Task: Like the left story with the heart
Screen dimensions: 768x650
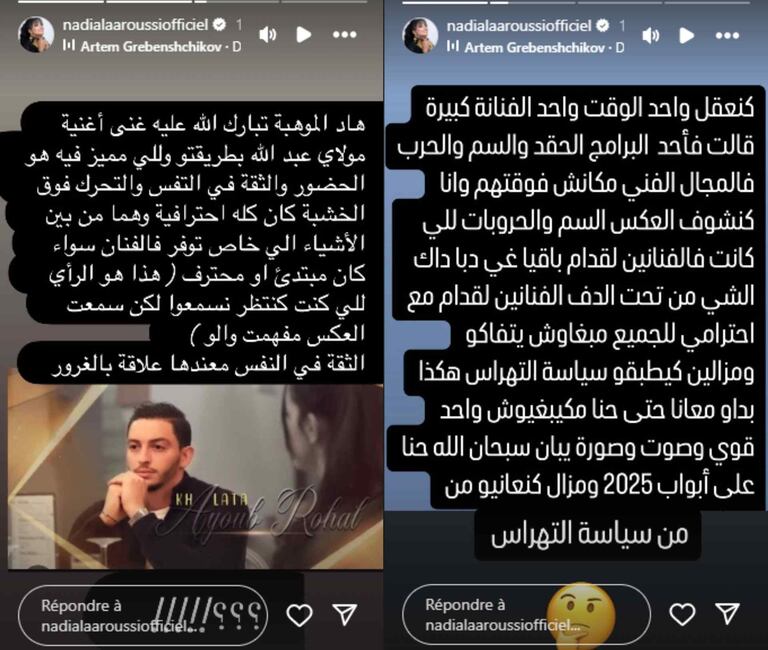Action: coord(299,615)
